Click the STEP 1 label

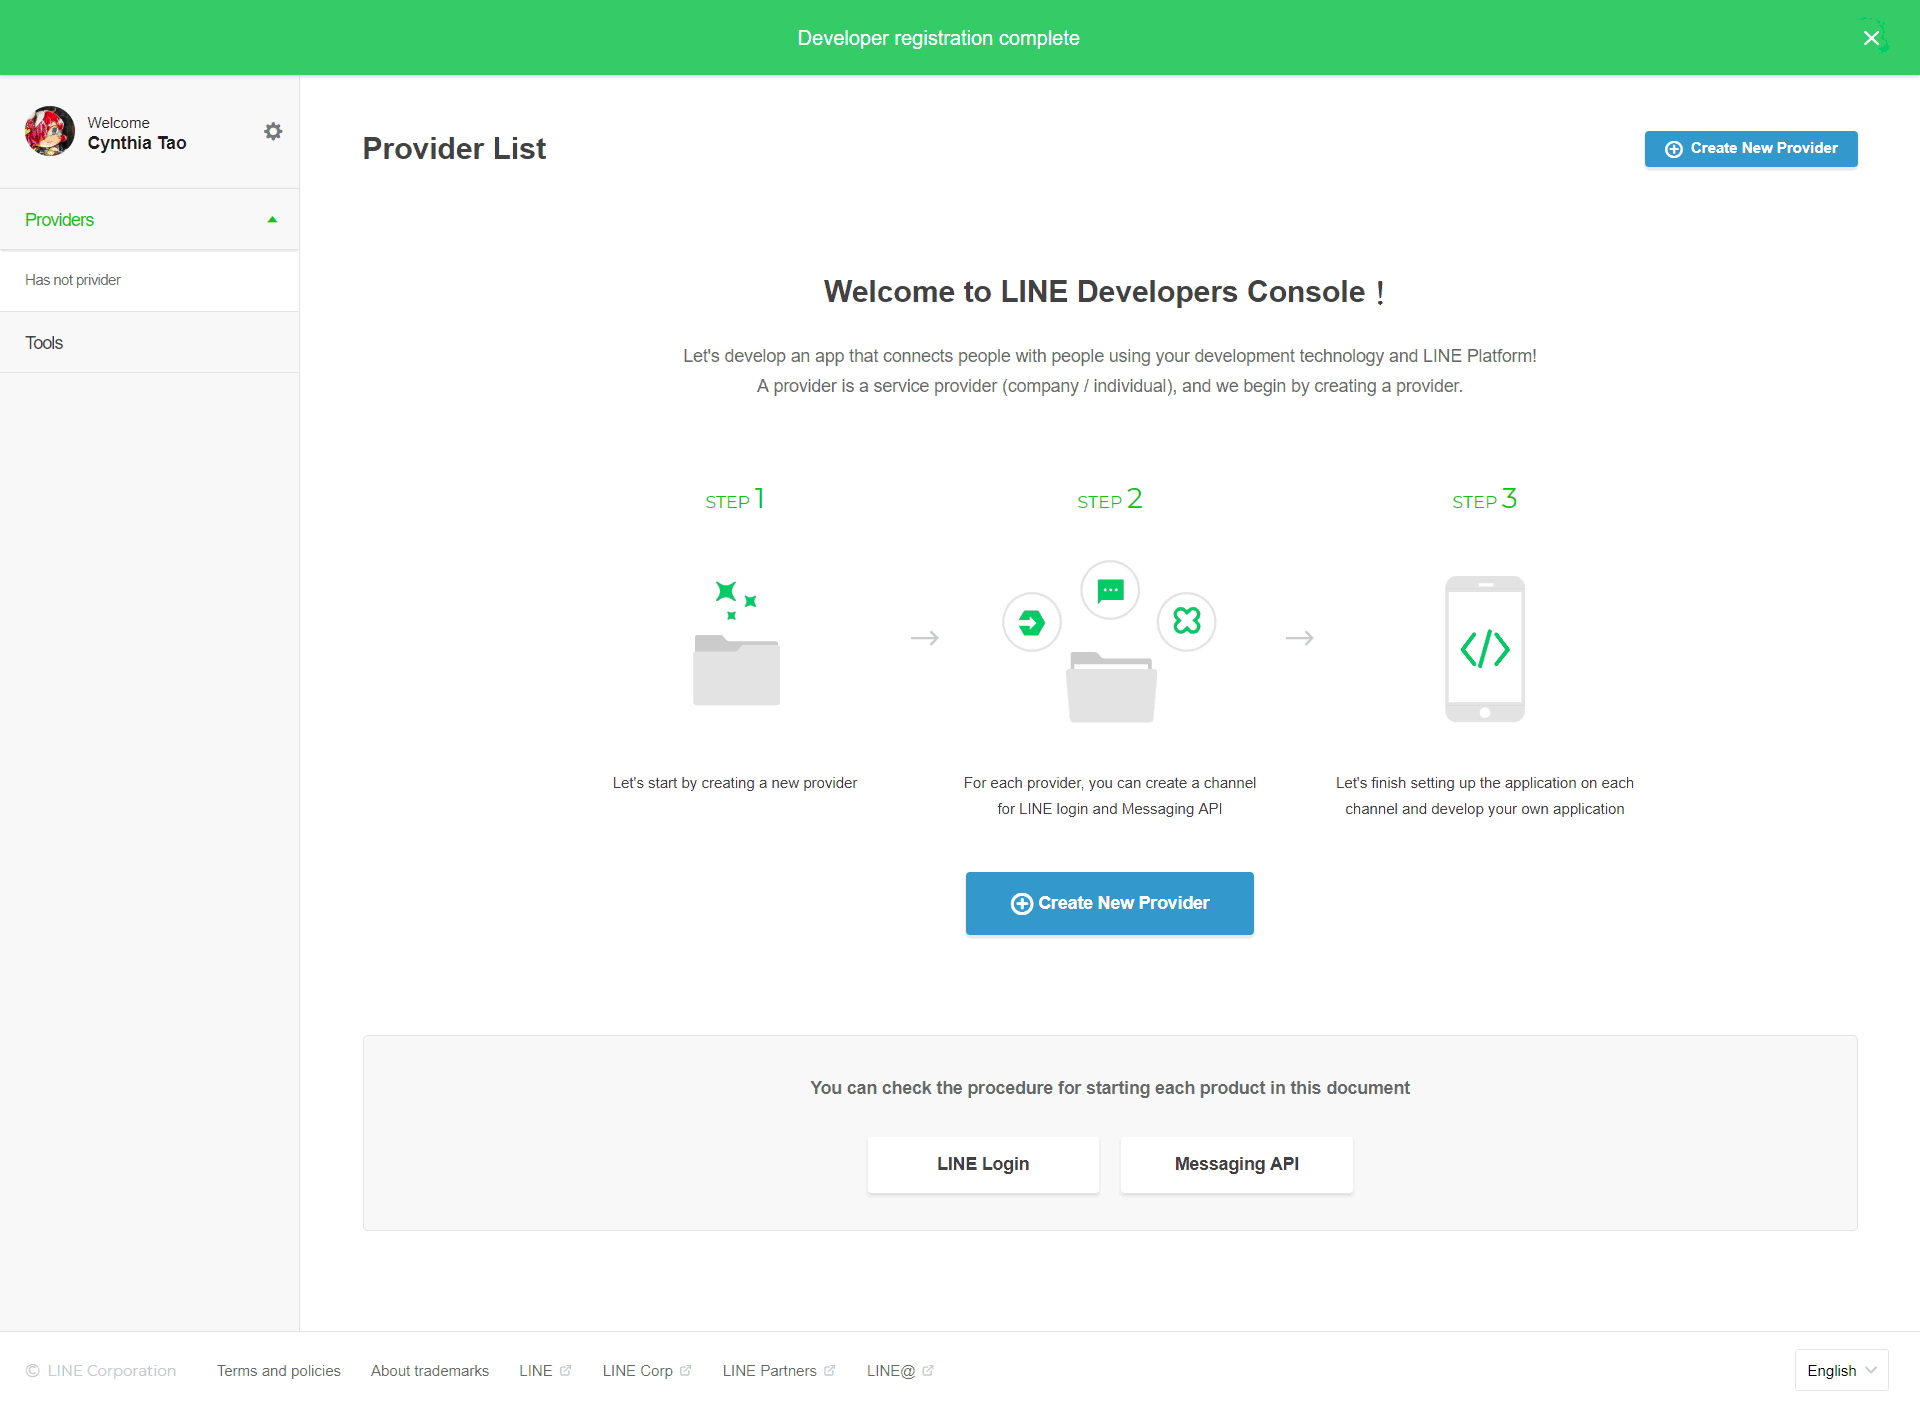click(x=735, y=499)
